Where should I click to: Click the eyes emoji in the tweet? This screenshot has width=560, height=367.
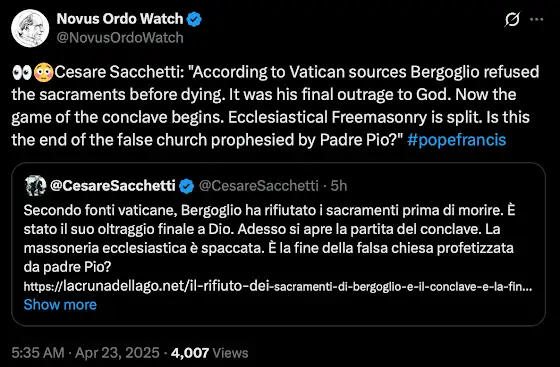[x=22, y=72]
